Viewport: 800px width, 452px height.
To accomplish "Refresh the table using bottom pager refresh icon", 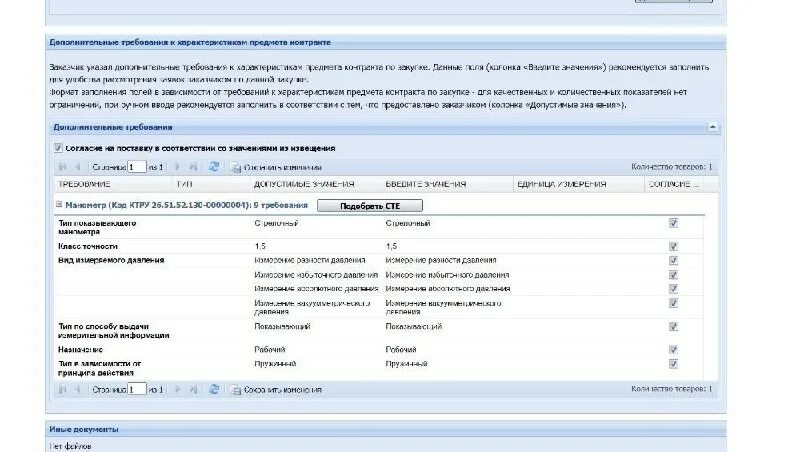I will [214, 390].
